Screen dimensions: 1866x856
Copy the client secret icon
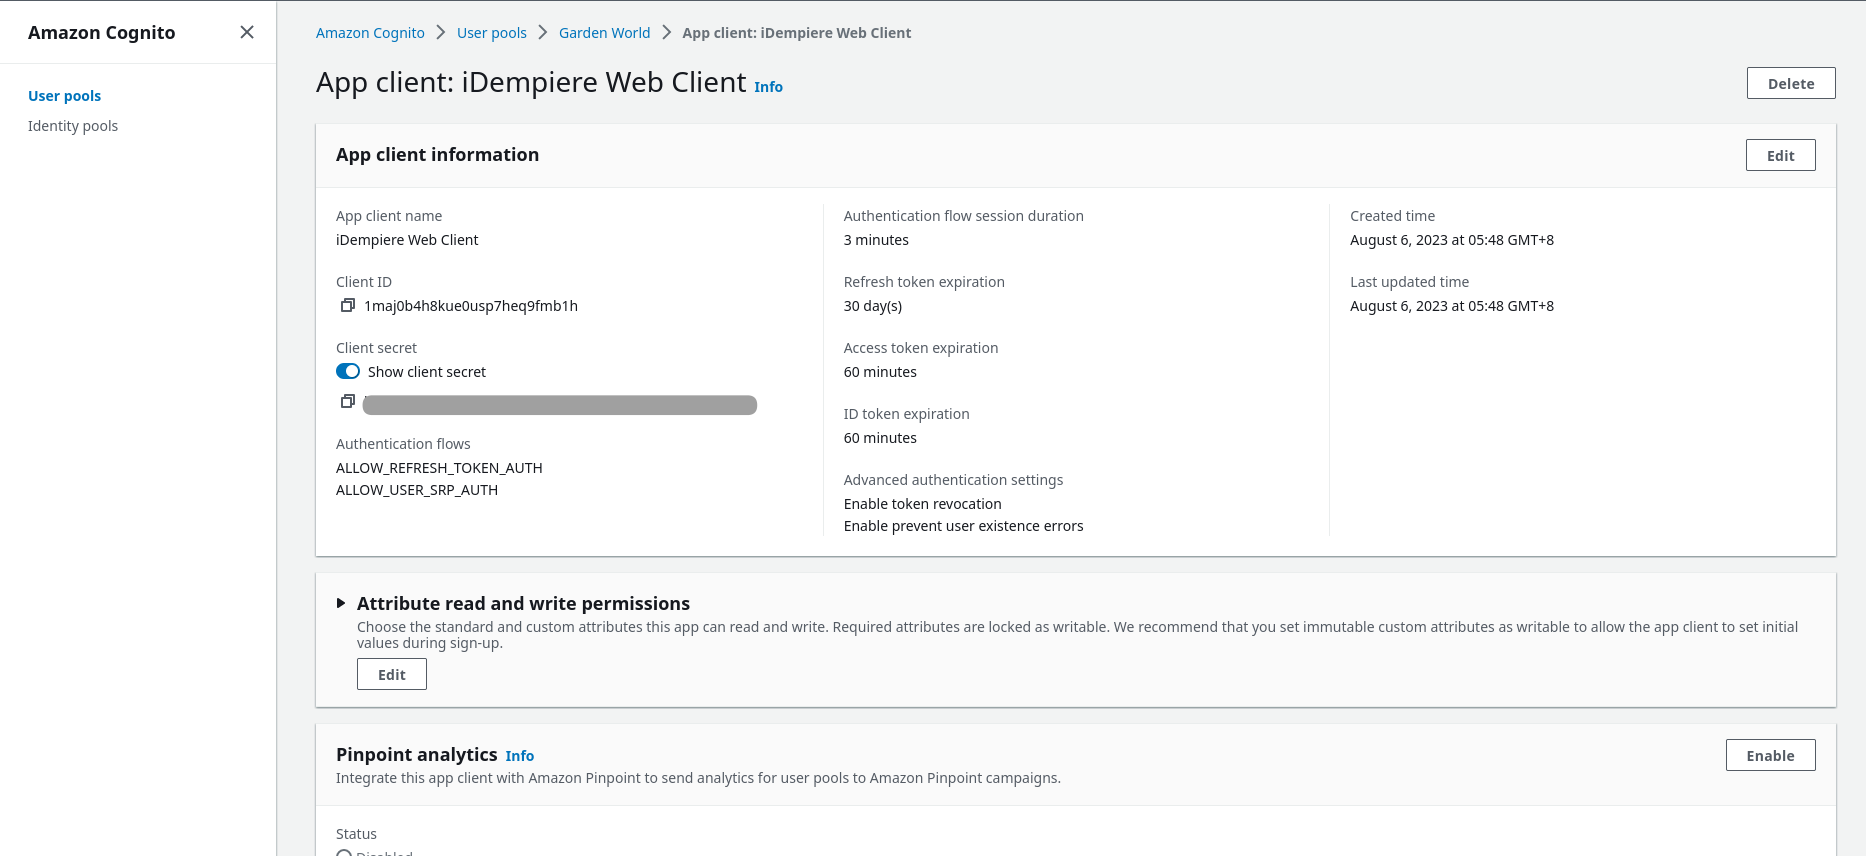(x=348, y=401)
